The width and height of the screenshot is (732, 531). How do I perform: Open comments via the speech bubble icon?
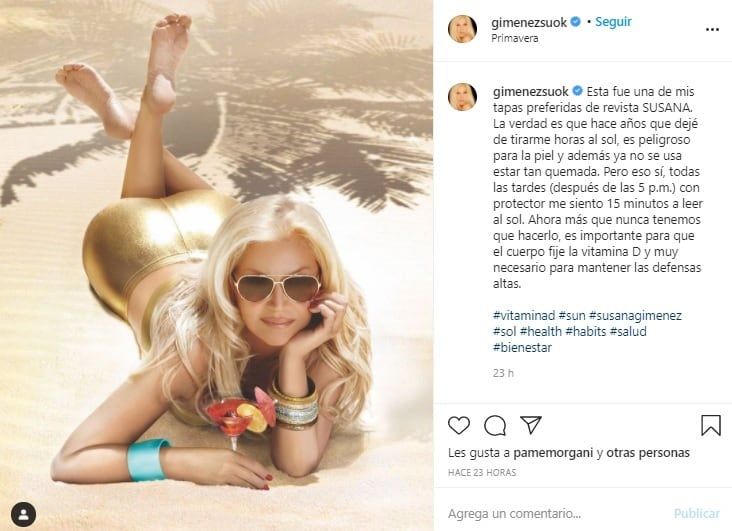click(x=495, y=425)
